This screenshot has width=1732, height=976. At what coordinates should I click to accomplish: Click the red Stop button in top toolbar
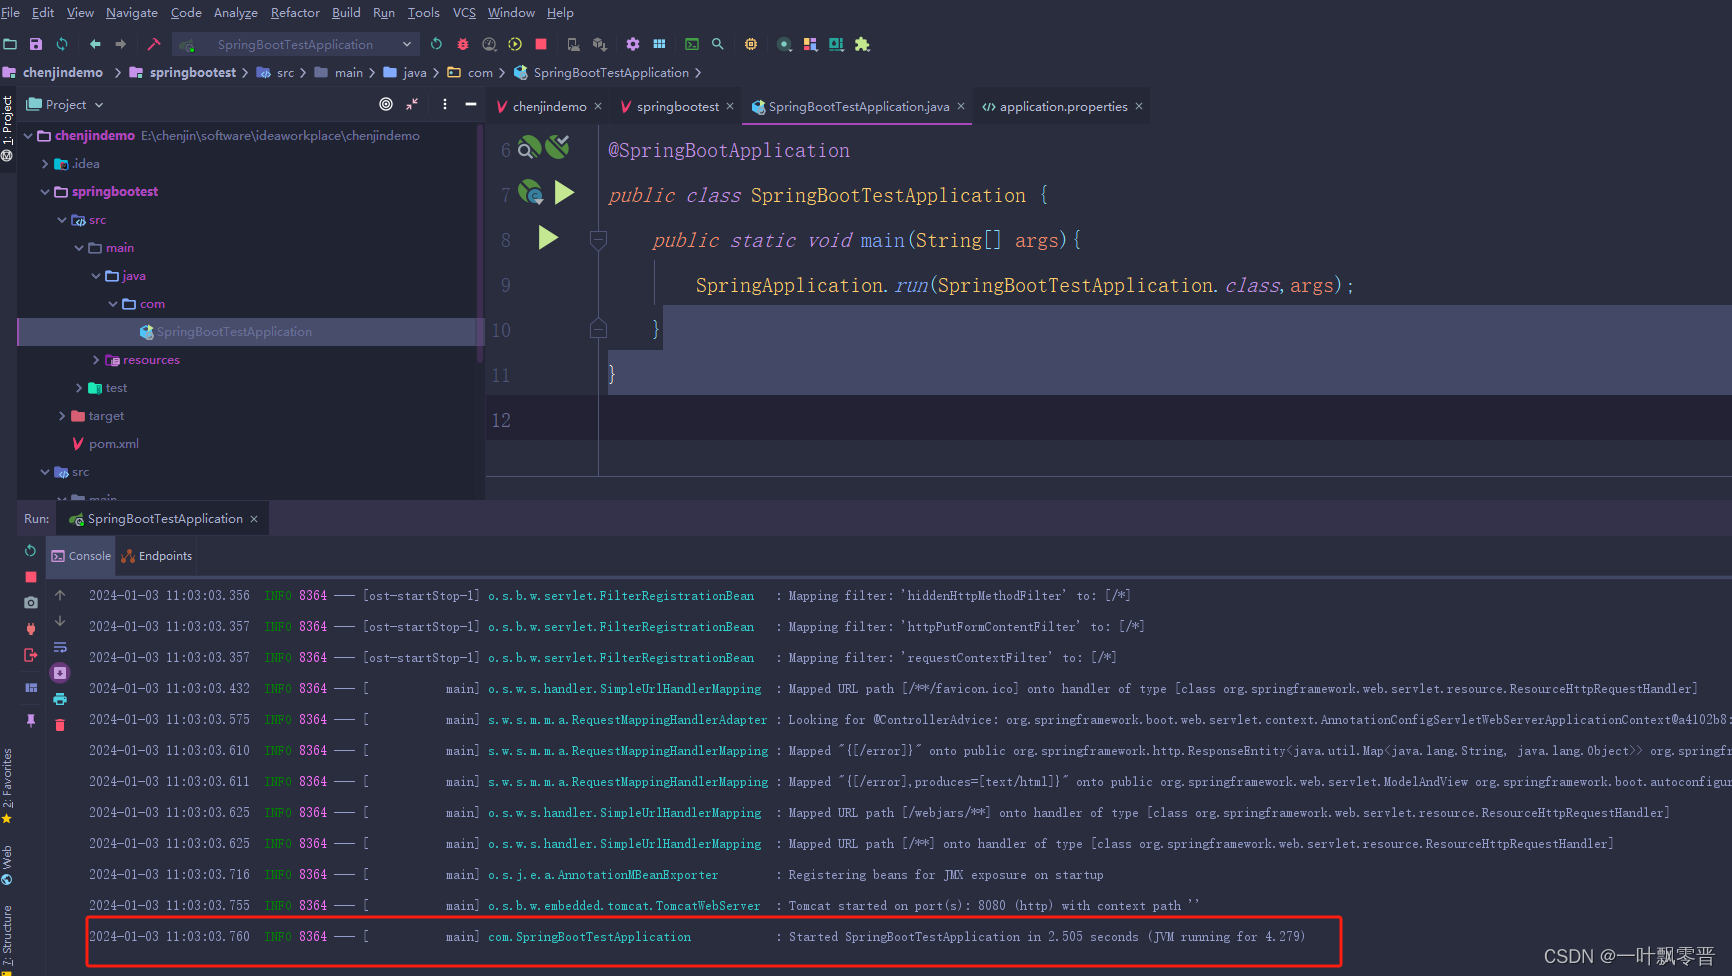[541, 44]
